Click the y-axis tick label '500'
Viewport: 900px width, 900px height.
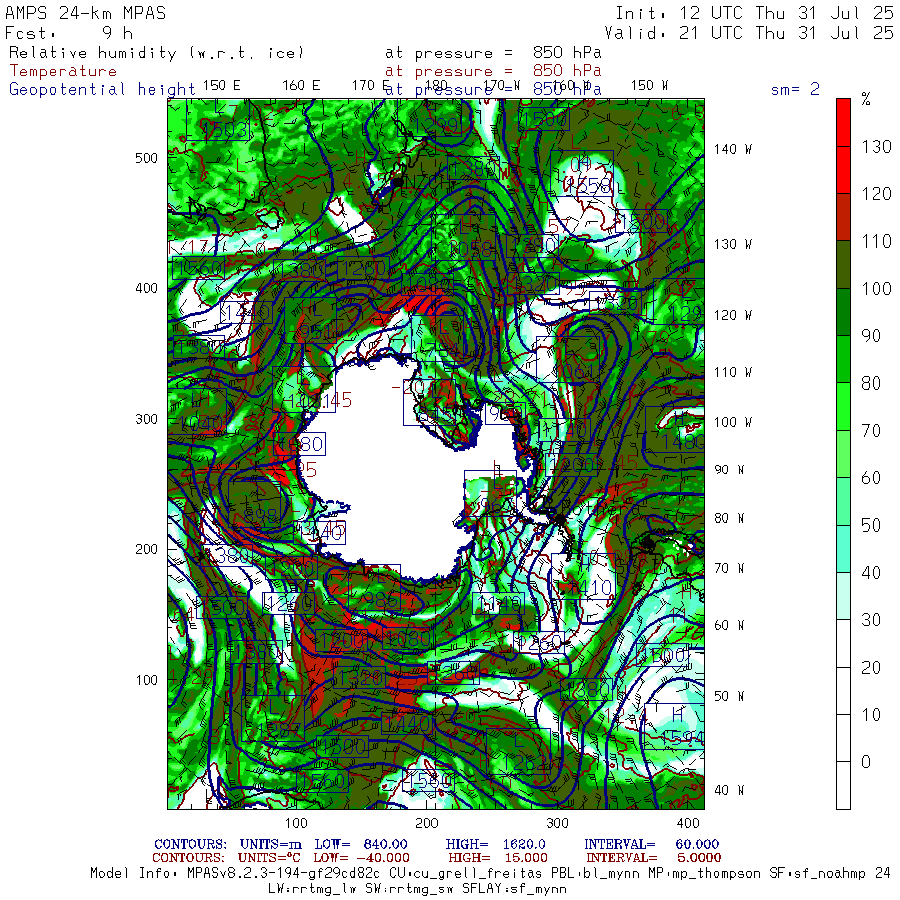click(146, 158)
